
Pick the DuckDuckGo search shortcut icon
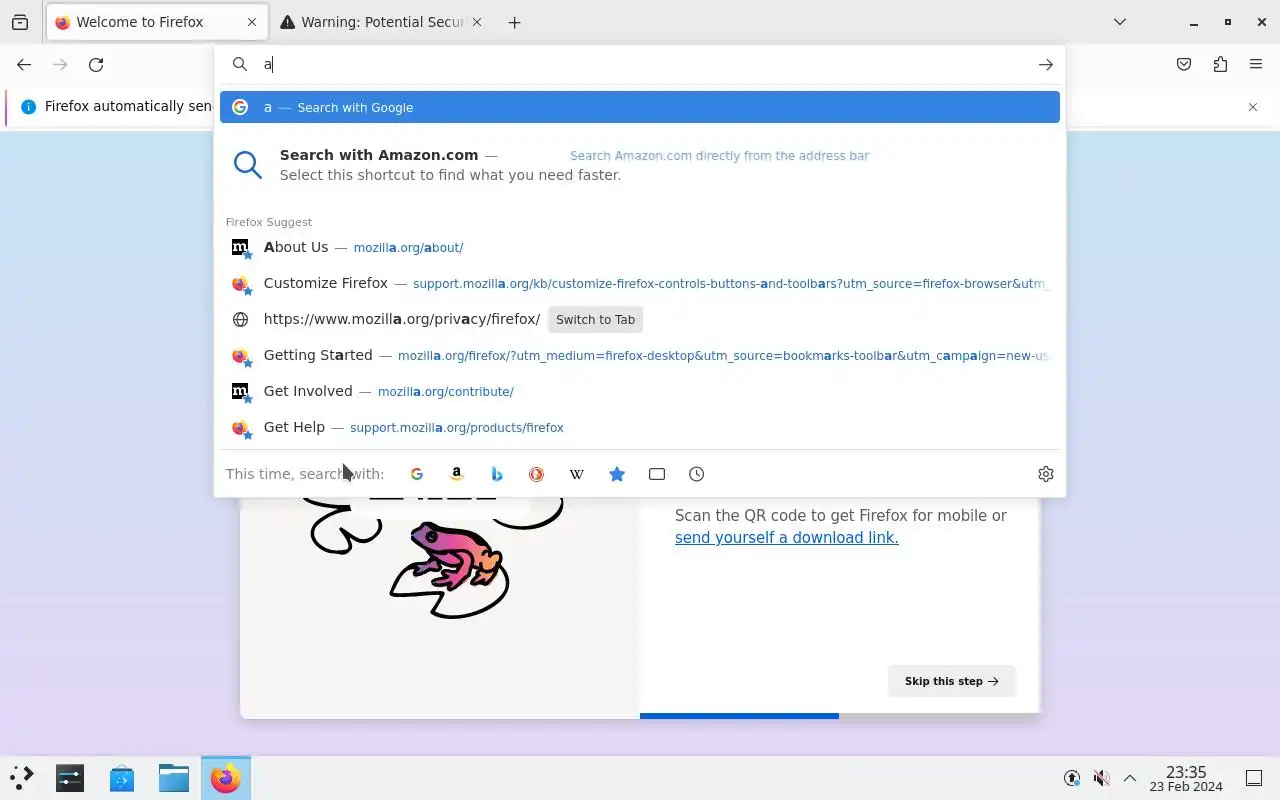point(537,474)
